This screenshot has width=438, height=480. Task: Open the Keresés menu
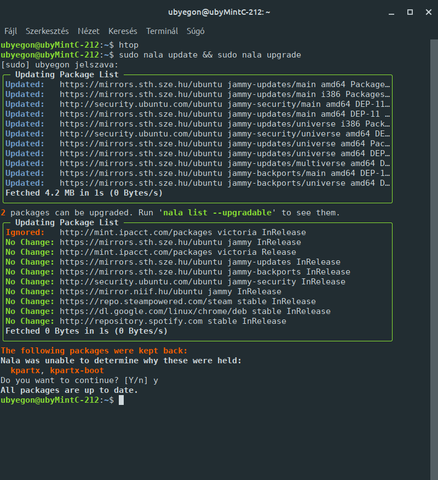pos(122,31)
